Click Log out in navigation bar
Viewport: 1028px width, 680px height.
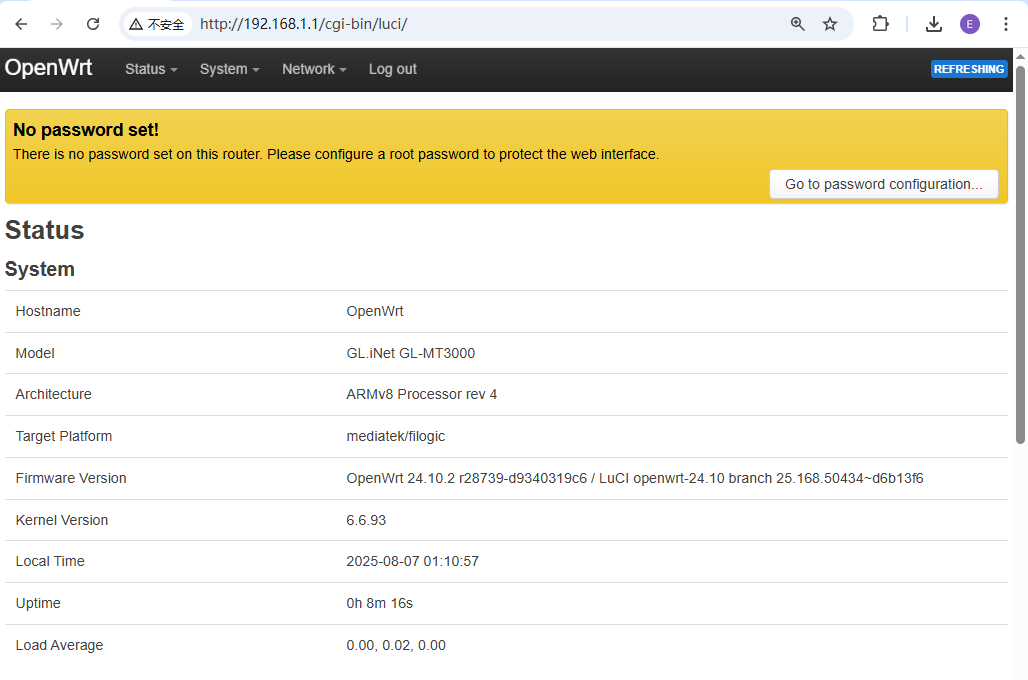392,69
